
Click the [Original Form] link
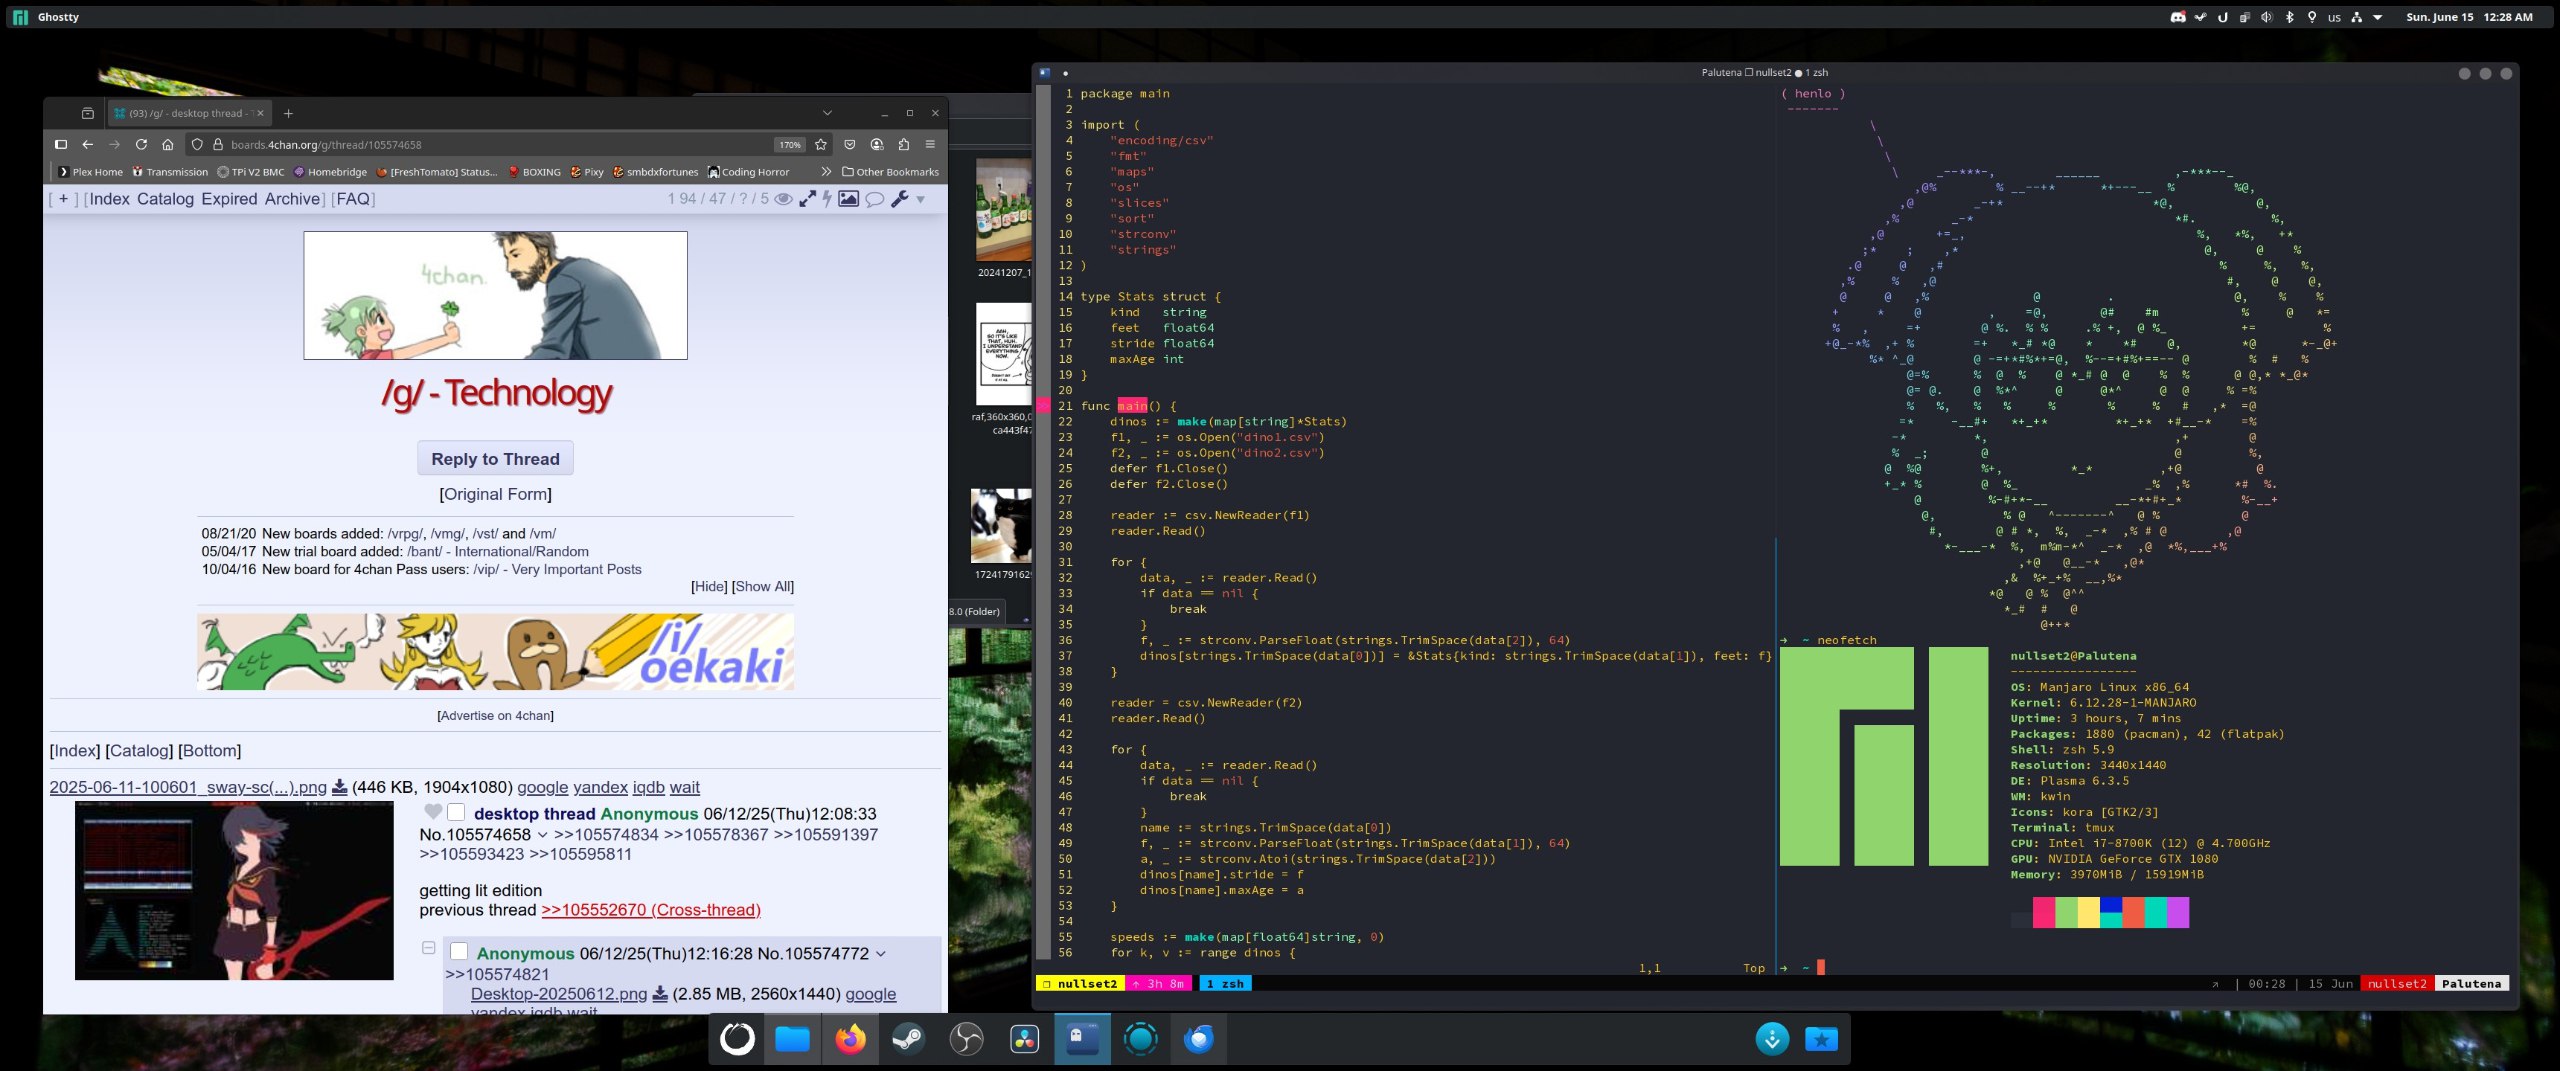pyautogui.click(x=495, y=494)
